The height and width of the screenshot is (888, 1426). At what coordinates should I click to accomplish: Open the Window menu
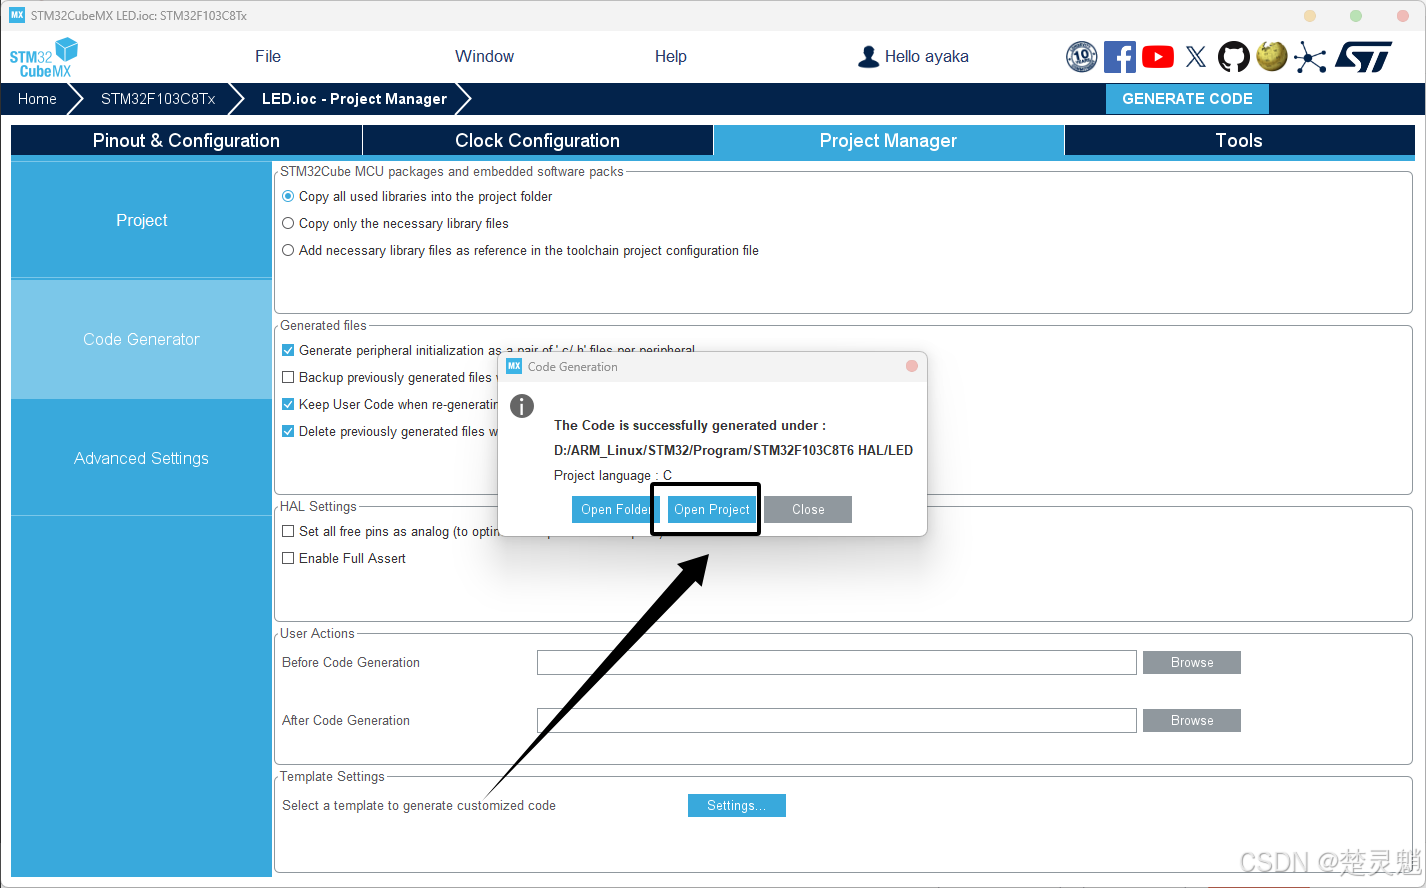(484, 57)
